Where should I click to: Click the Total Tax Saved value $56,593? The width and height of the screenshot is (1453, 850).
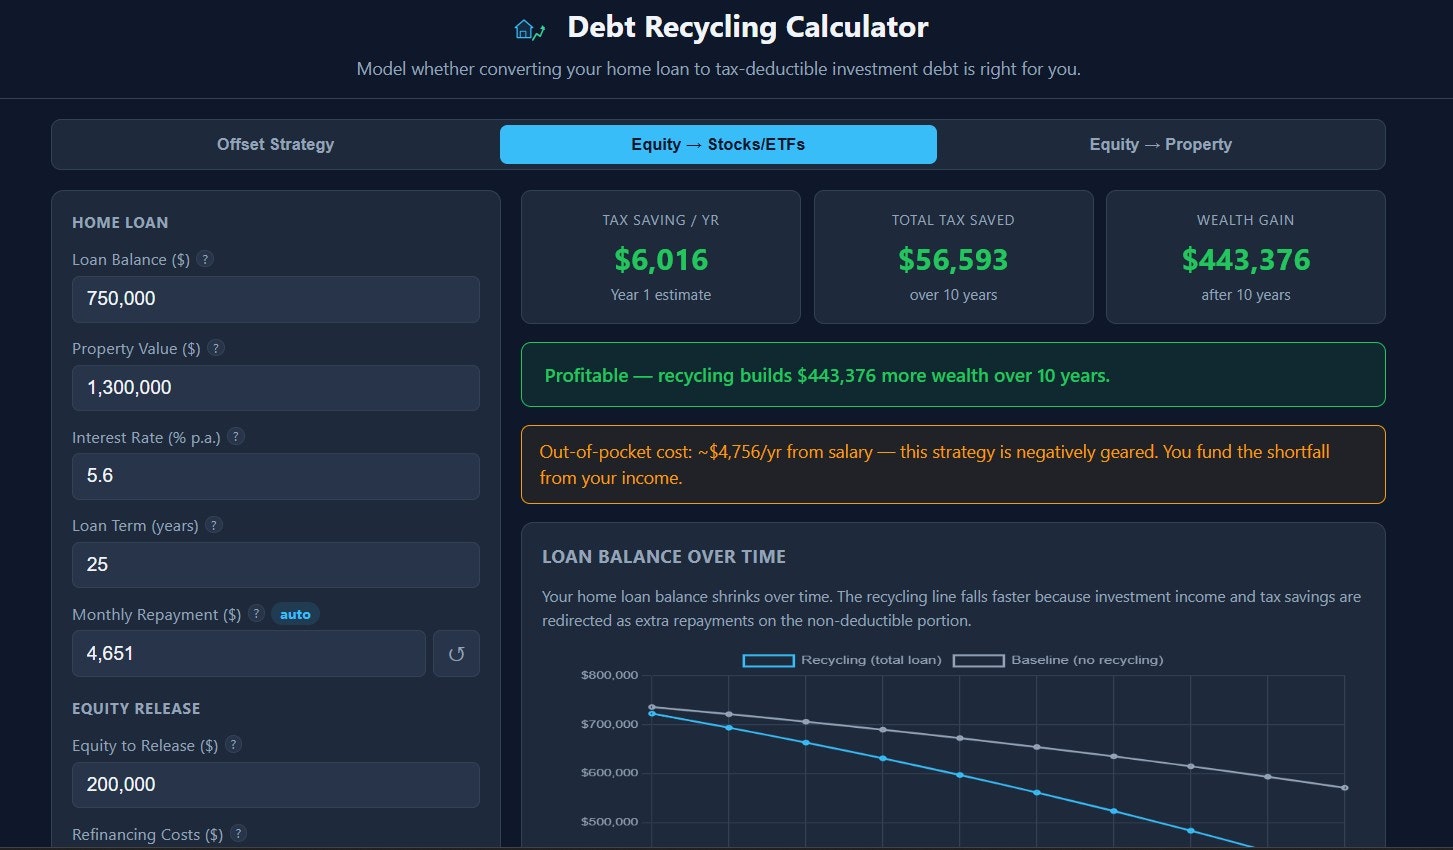coord(953,260)
